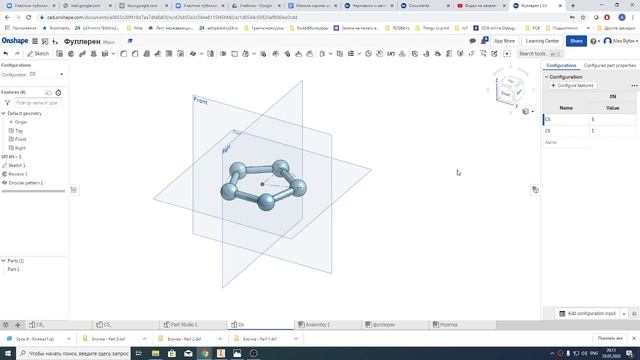The width and height of the screenshot is (640, 360).
Task: Click Add configuration input button
Action: [x=587, y=313]
